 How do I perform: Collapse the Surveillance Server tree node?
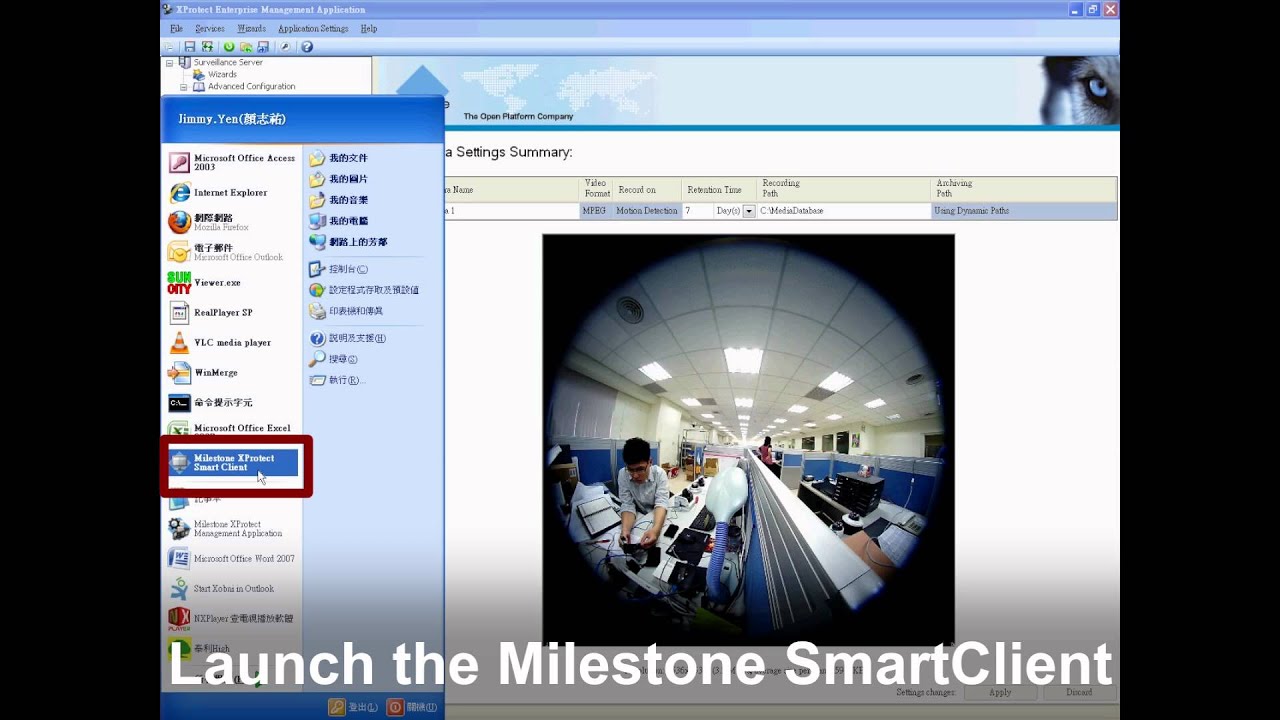169,63
